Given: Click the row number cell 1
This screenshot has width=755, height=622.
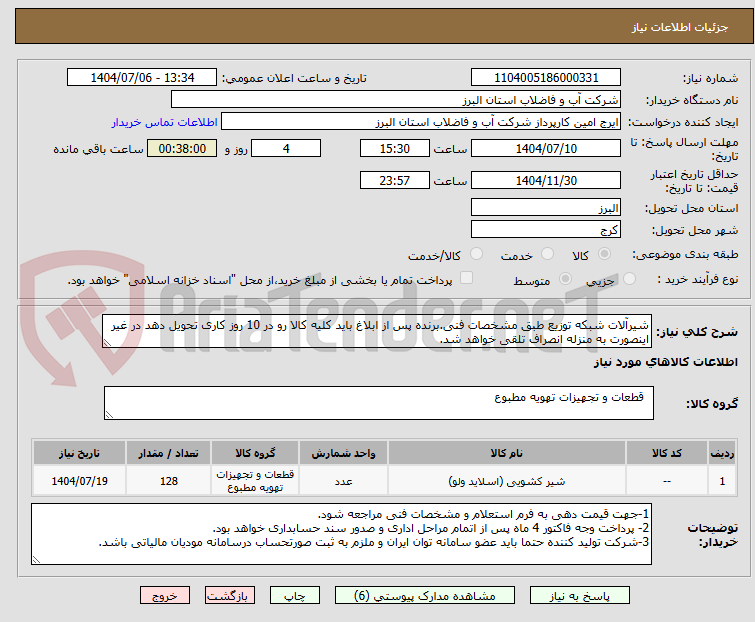Looking at the screenshot, I should (722, 480).
